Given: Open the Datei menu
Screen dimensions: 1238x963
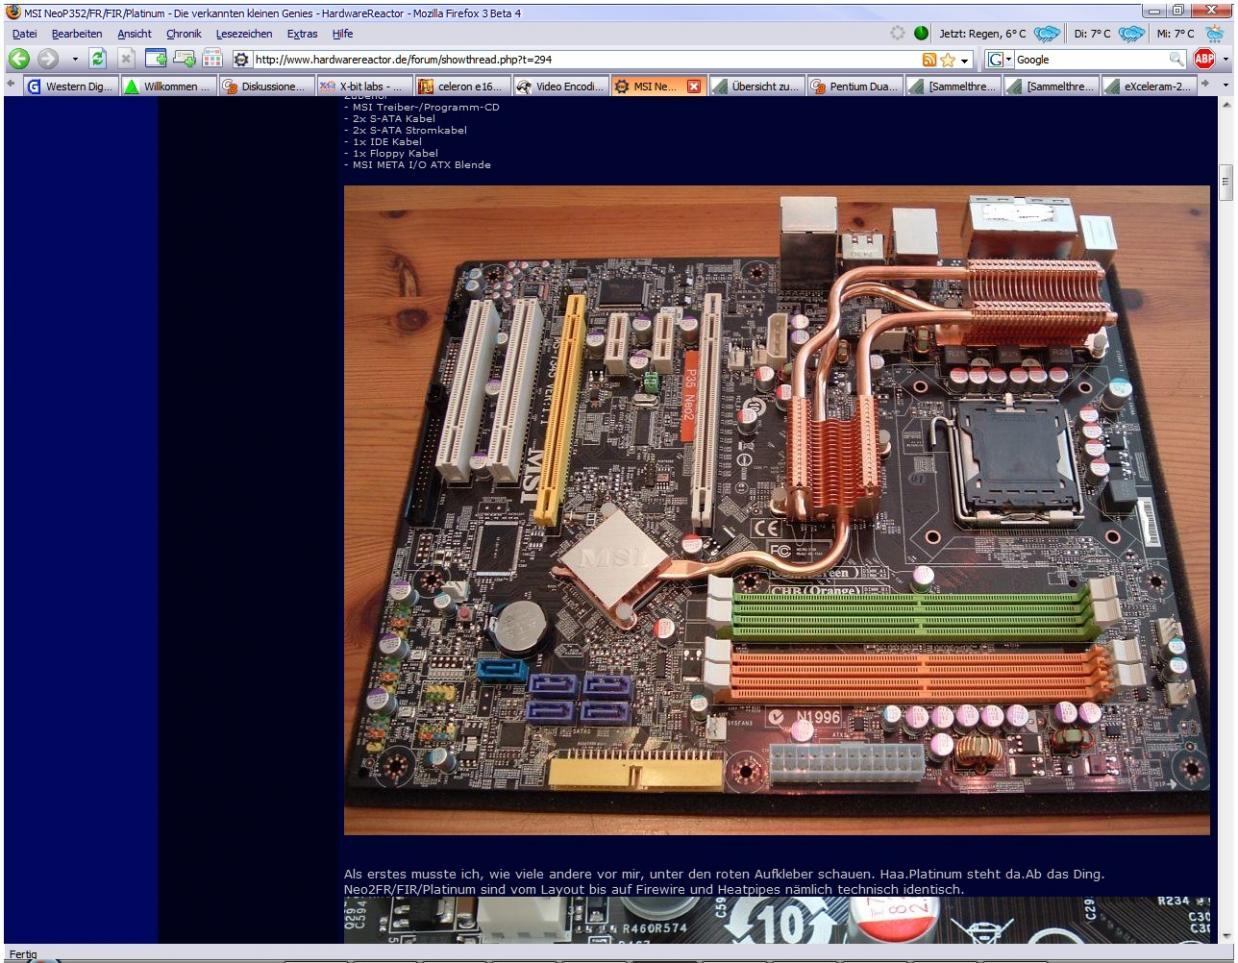Looking at the screenshot, I should coord(24,34).
